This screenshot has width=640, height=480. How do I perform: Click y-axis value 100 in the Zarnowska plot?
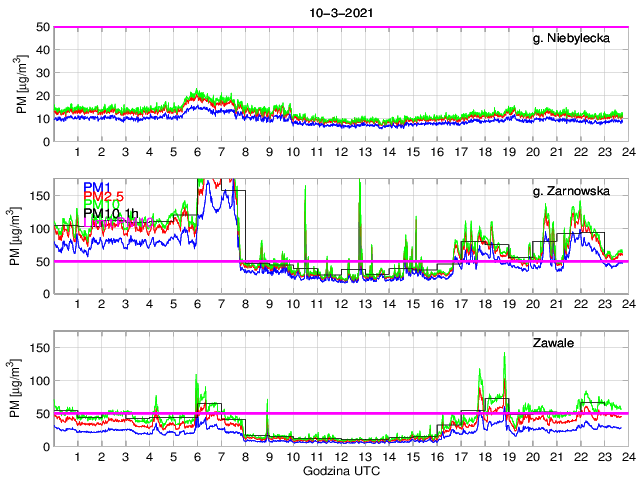click(x=40, y=229)
